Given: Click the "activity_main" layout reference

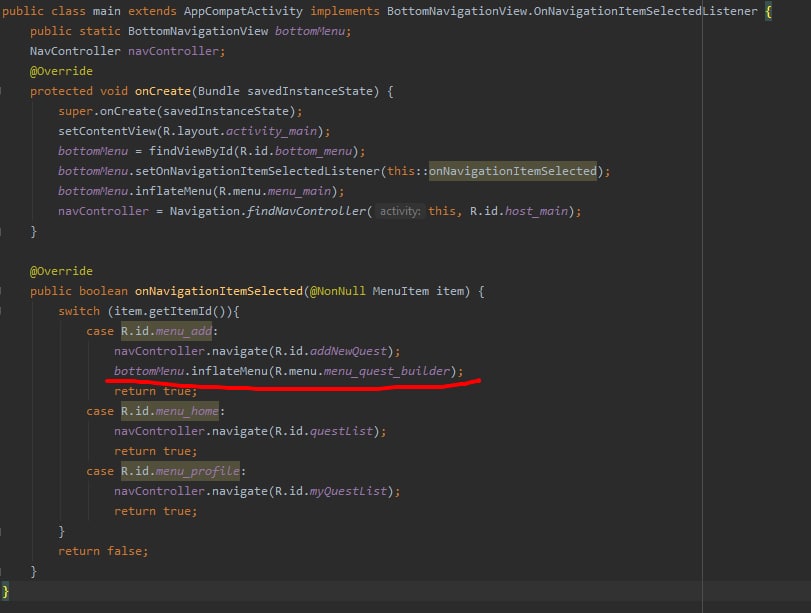Looking at the screenshot, I should 271,131.
